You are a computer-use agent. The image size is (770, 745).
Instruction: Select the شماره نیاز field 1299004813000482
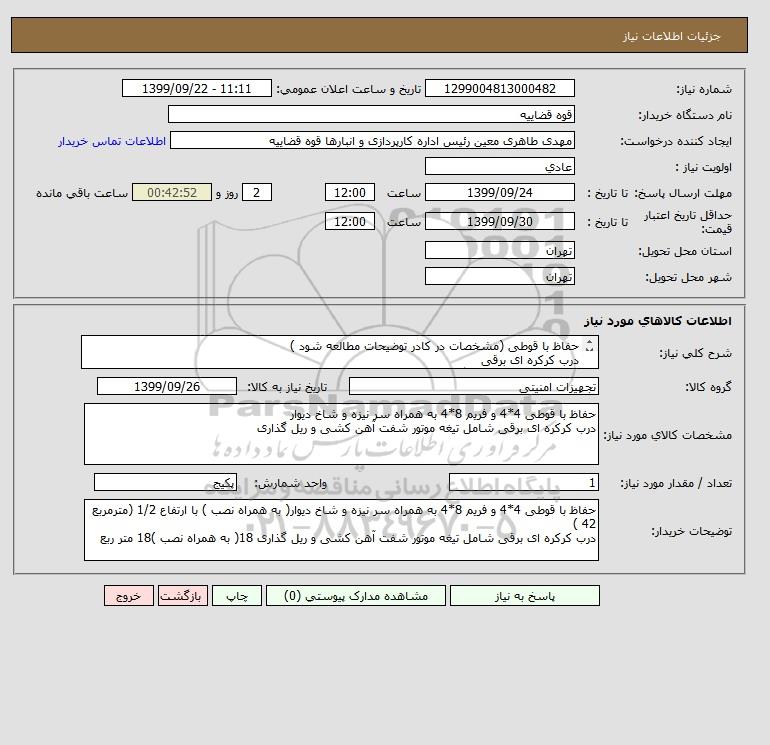point(499,89)
